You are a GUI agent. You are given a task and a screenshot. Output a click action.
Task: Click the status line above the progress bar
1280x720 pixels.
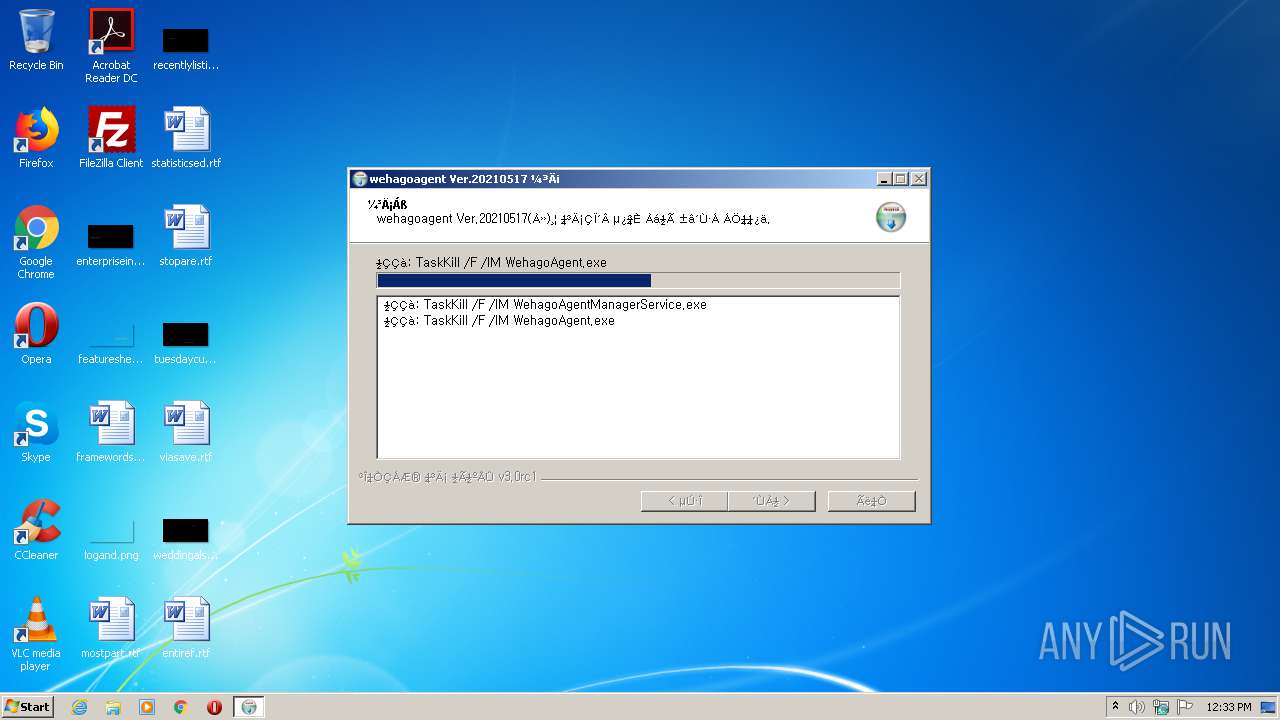(x=491, y=263)
